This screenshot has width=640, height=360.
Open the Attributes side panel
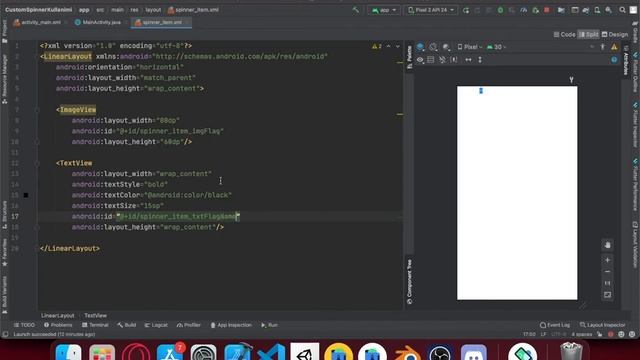point(626,60)
